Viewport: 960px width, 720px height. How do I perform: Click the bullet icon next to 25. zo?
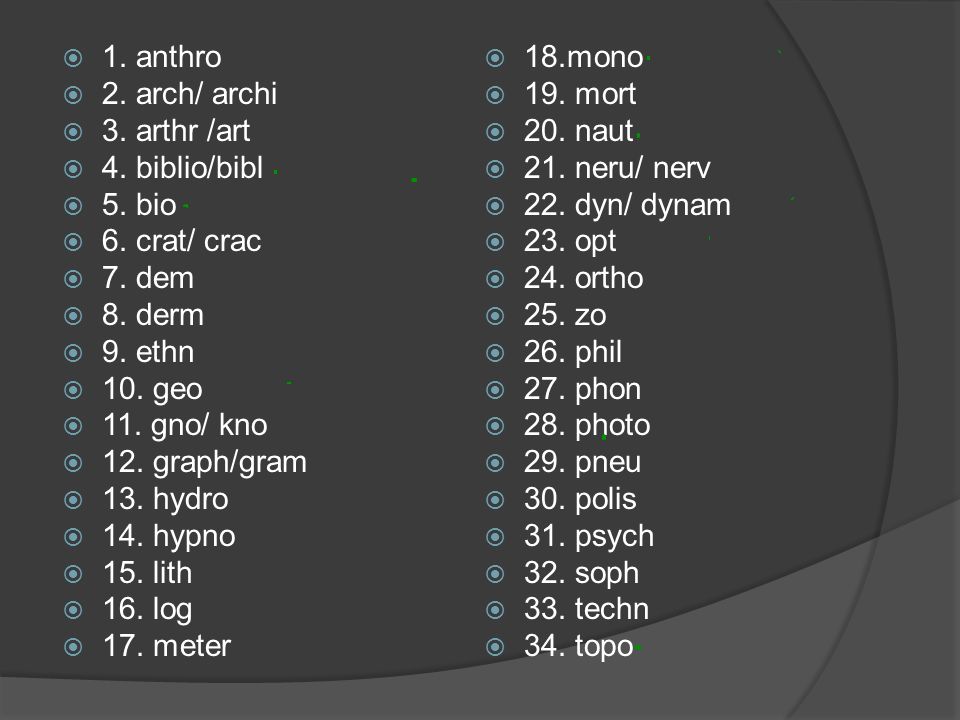click(495, 316)
